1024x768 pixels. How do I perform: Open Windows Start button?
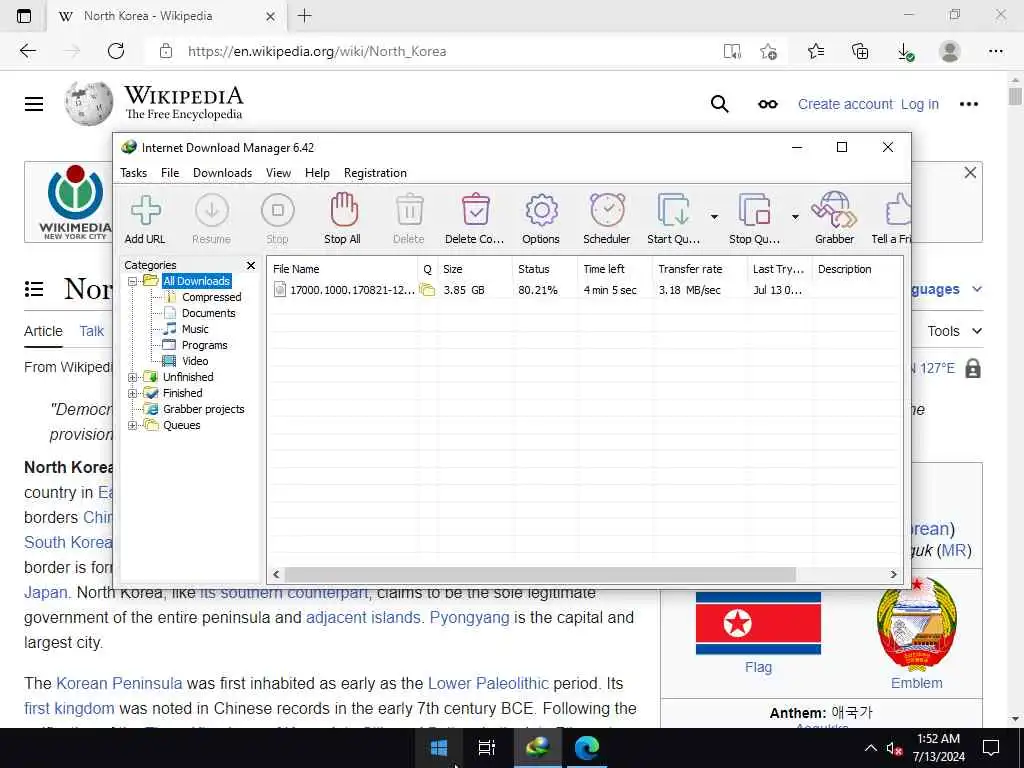point(439,748)
